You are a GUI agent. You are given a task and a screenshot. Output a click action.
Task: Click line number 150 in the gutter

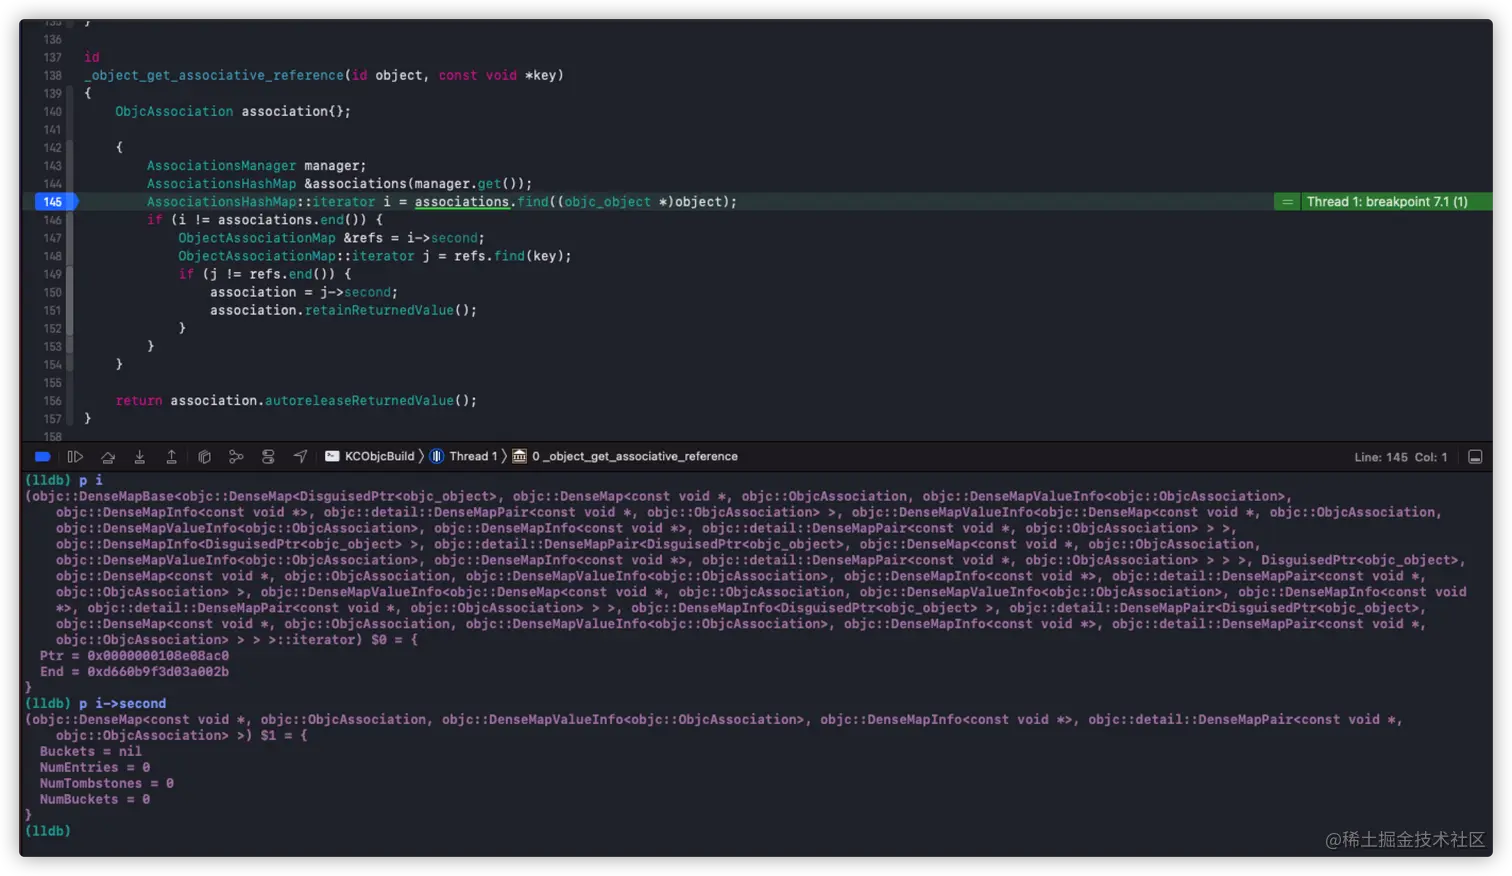pos(53,293)
